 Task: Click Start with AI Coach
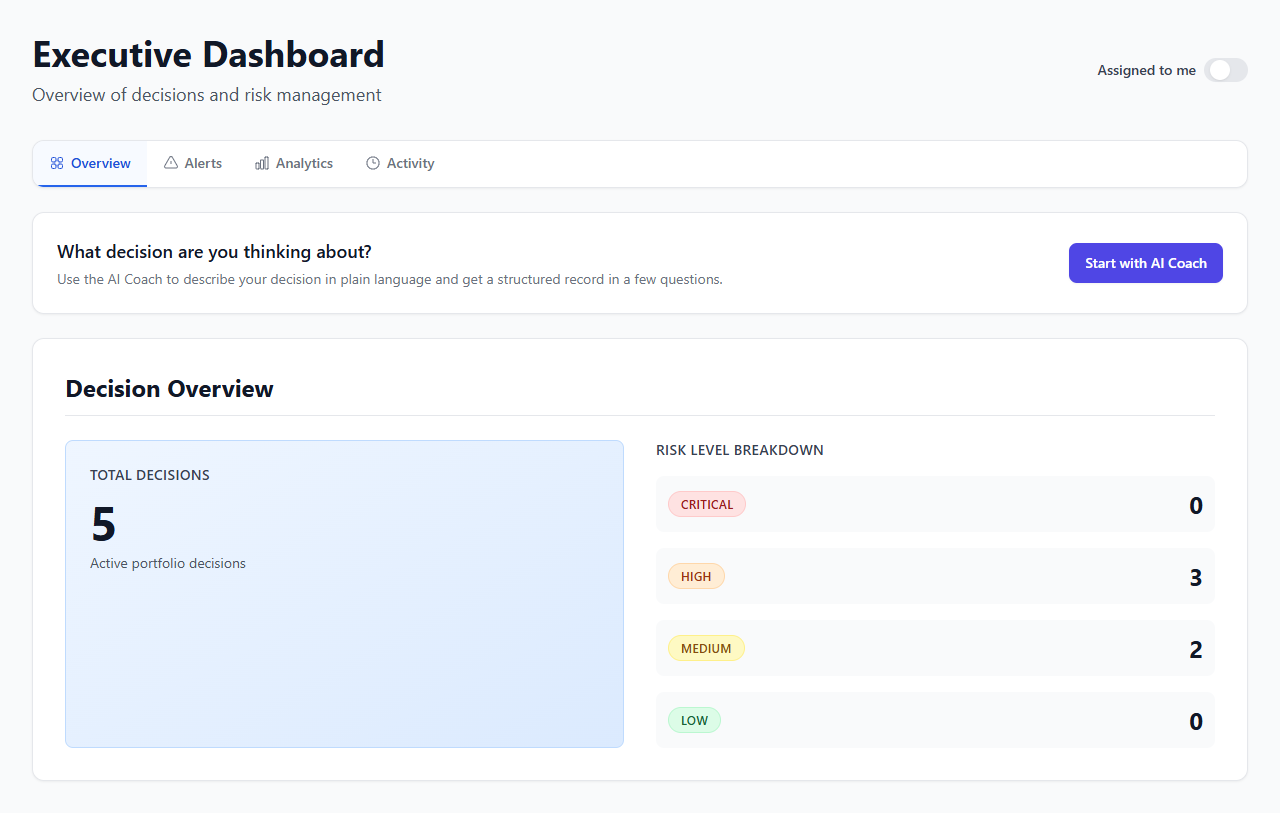[1145, 262]
